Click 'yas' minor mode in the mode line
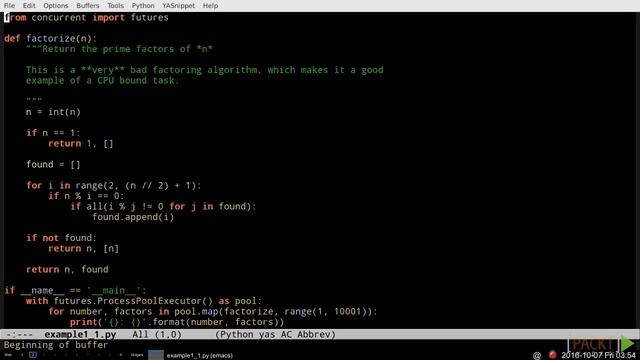Screen dimensions: 640x360 click(x=267, y=334)
